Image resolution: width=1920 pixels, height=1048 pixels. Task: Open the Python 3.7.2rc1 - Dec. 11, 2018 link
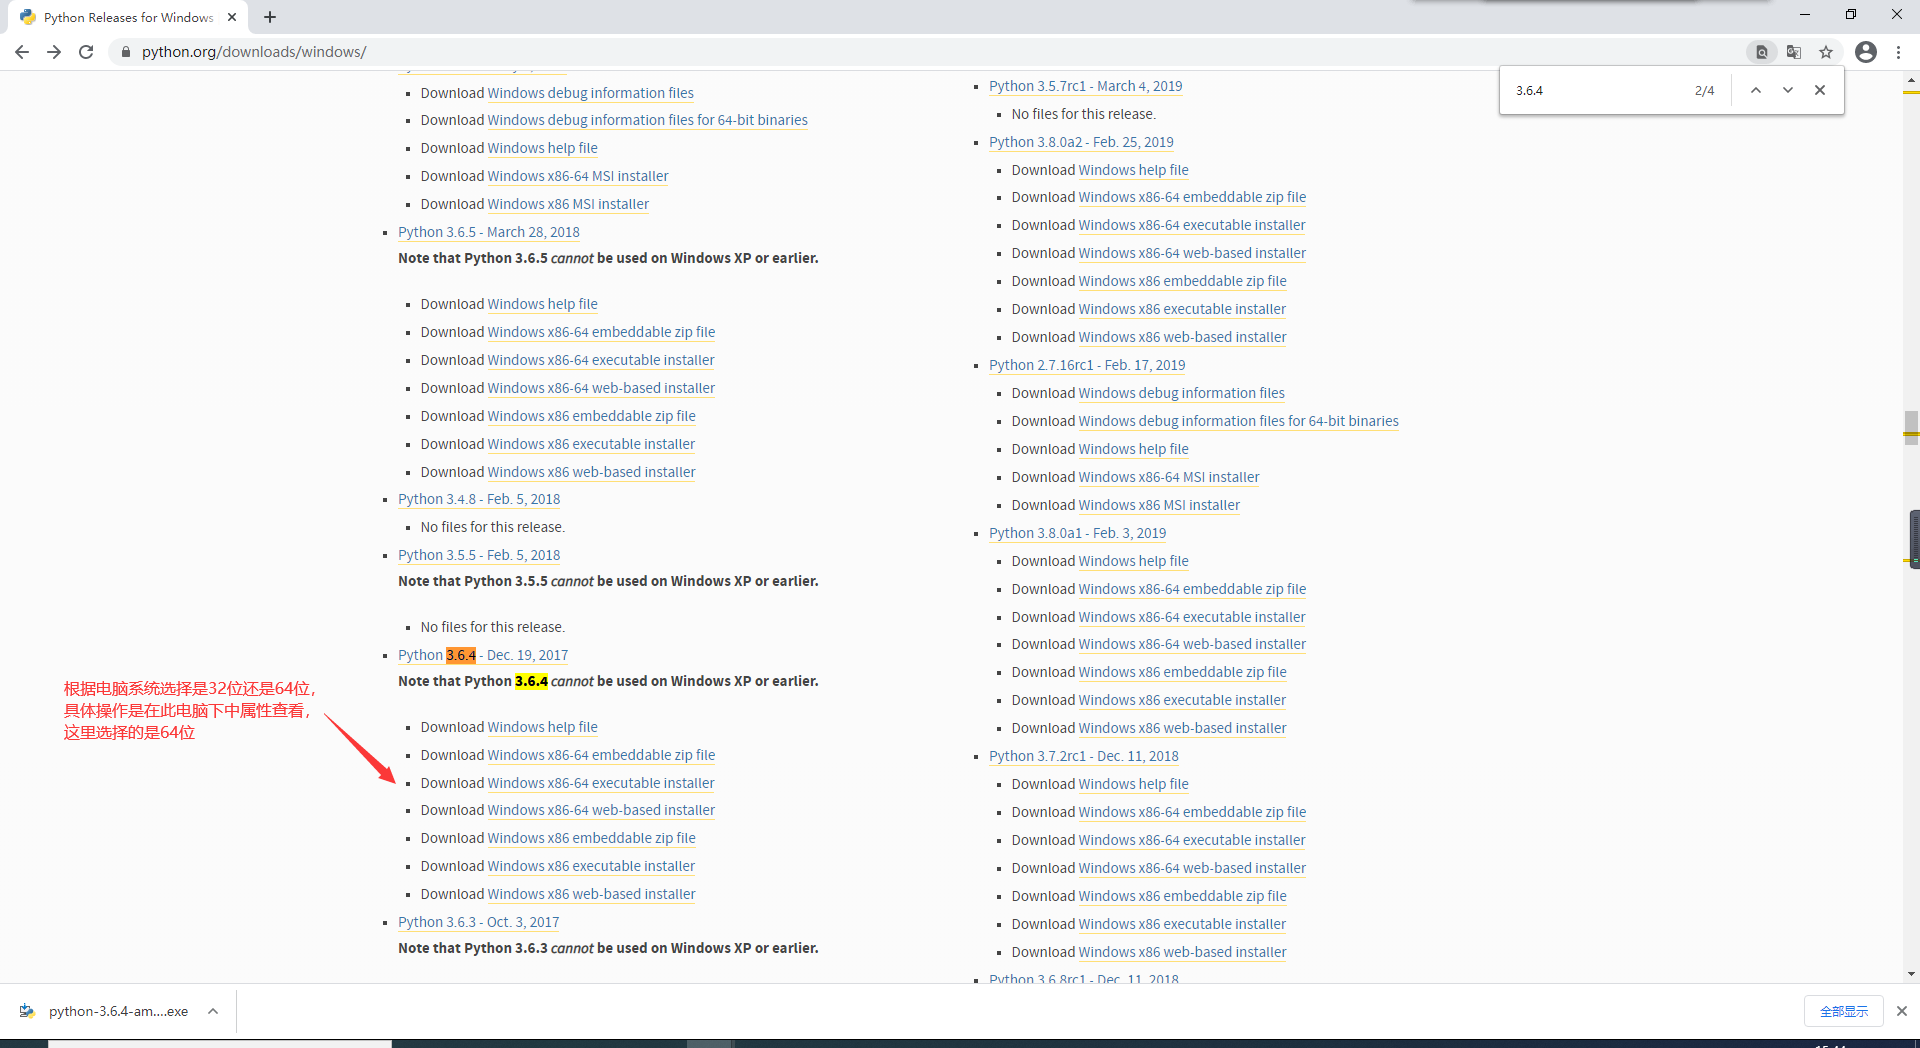coord(1083,756)
